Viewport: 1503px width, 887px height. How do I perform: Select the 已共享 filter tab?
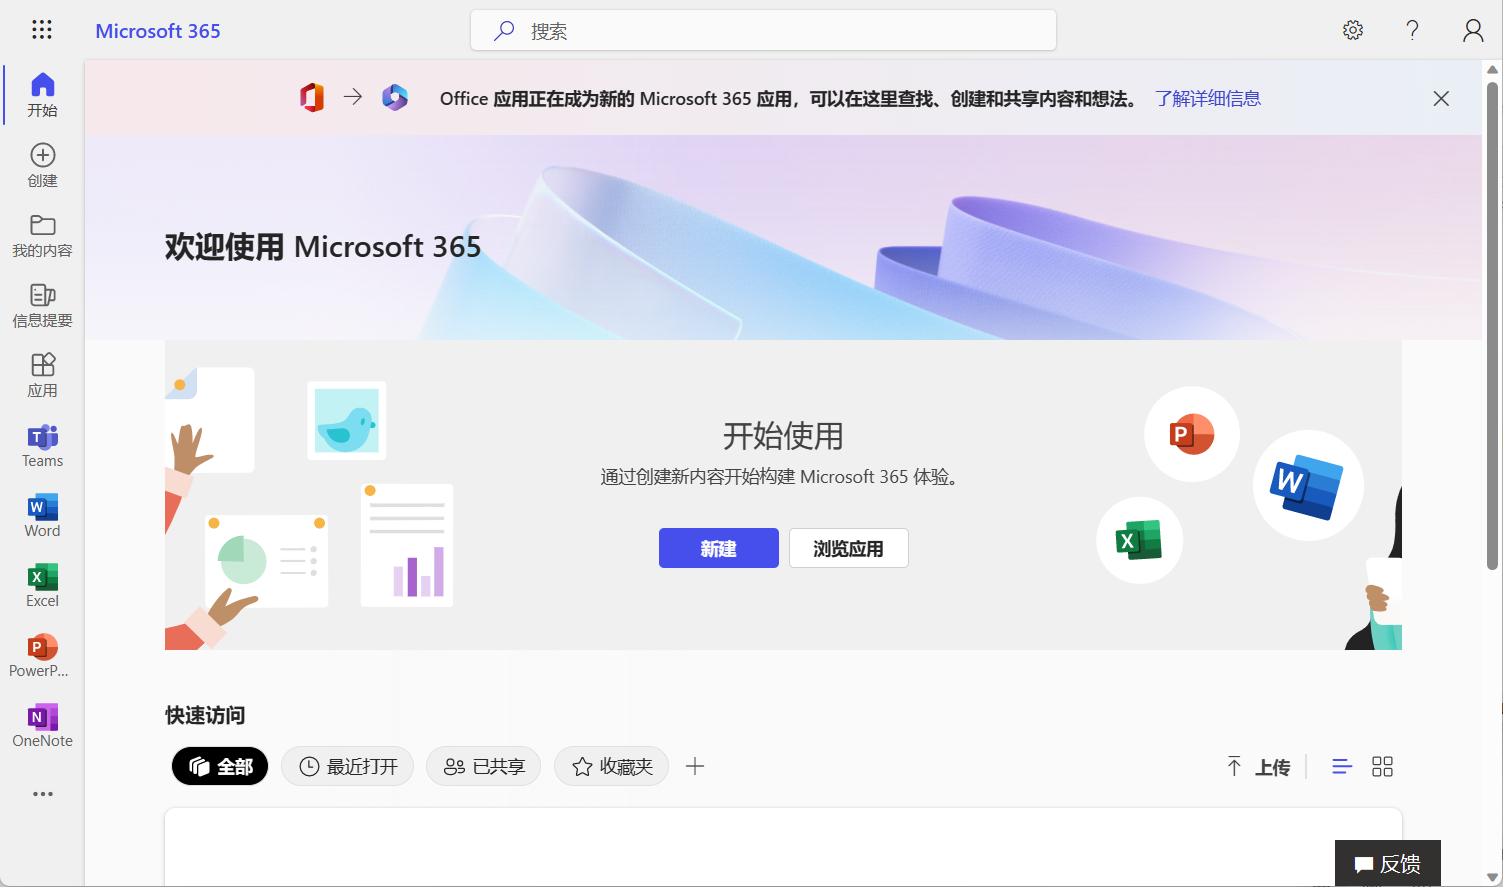pyautogui.click(x=484, y=767)
